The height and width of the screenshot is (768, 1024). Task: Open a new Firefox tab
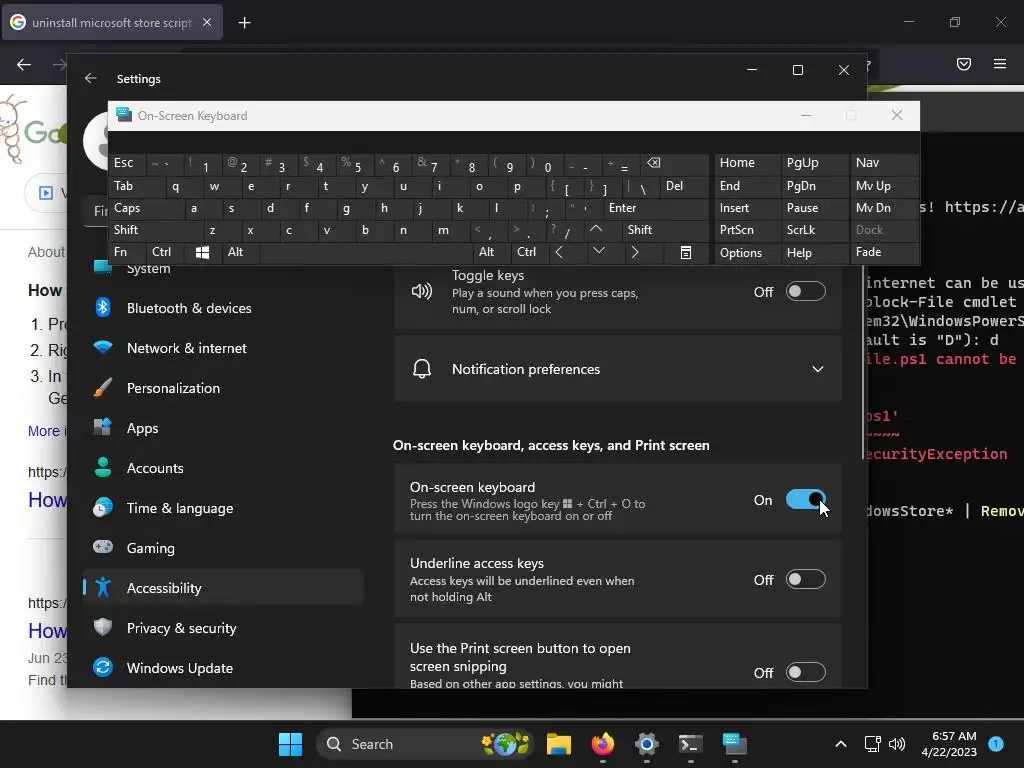click(x=244, y=23)
